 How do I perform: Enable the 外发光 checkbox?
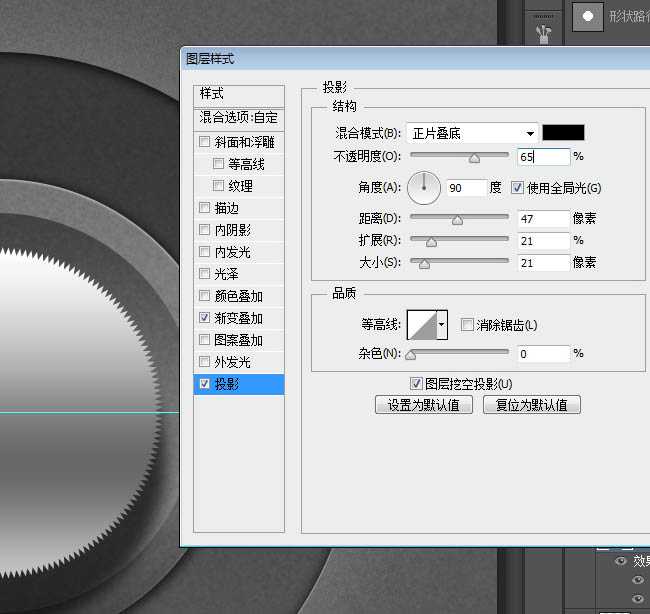204,362
